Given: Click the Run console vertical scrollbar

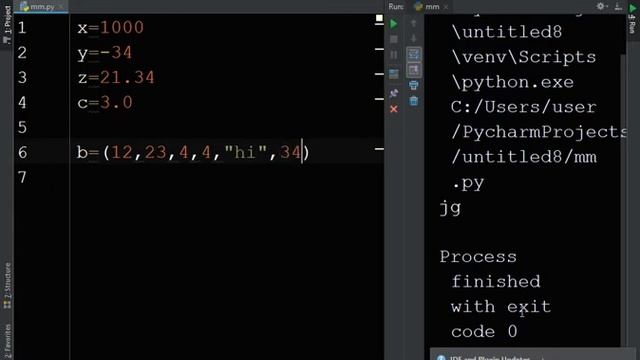Looking at the screenshot, I should pos(623,200).
